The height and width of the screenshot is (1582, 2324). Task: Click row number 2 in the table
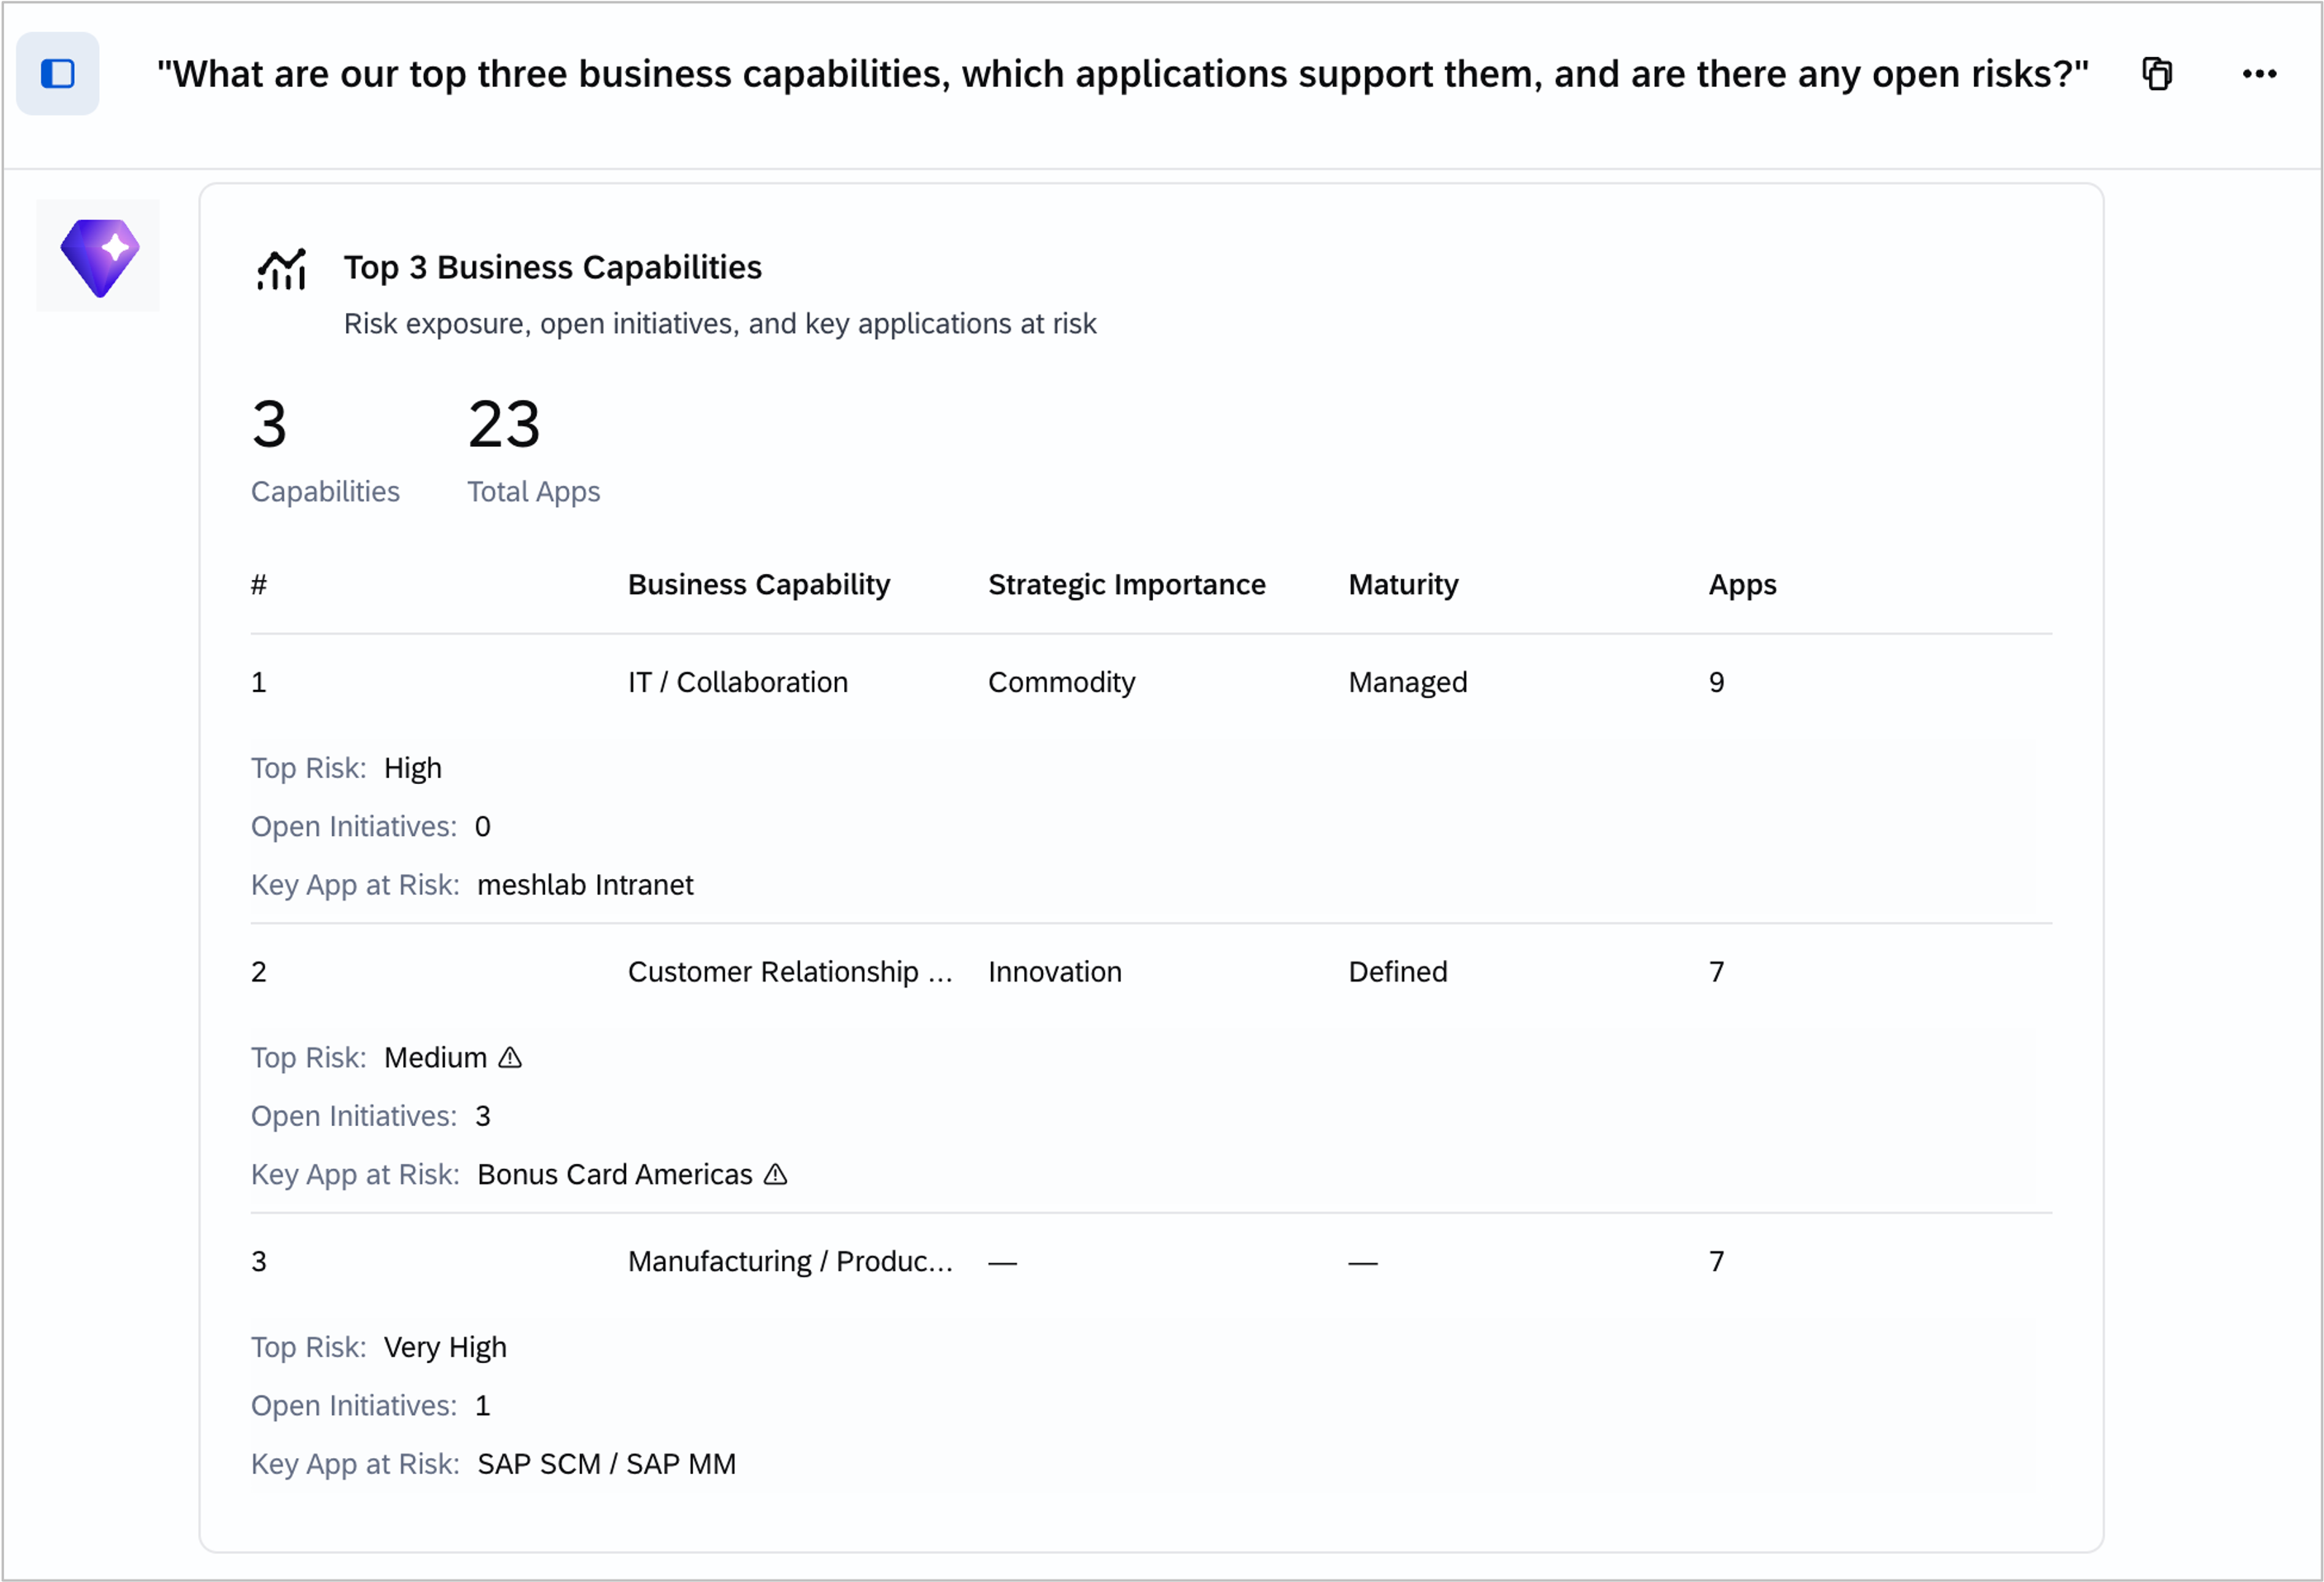[259, 972]
